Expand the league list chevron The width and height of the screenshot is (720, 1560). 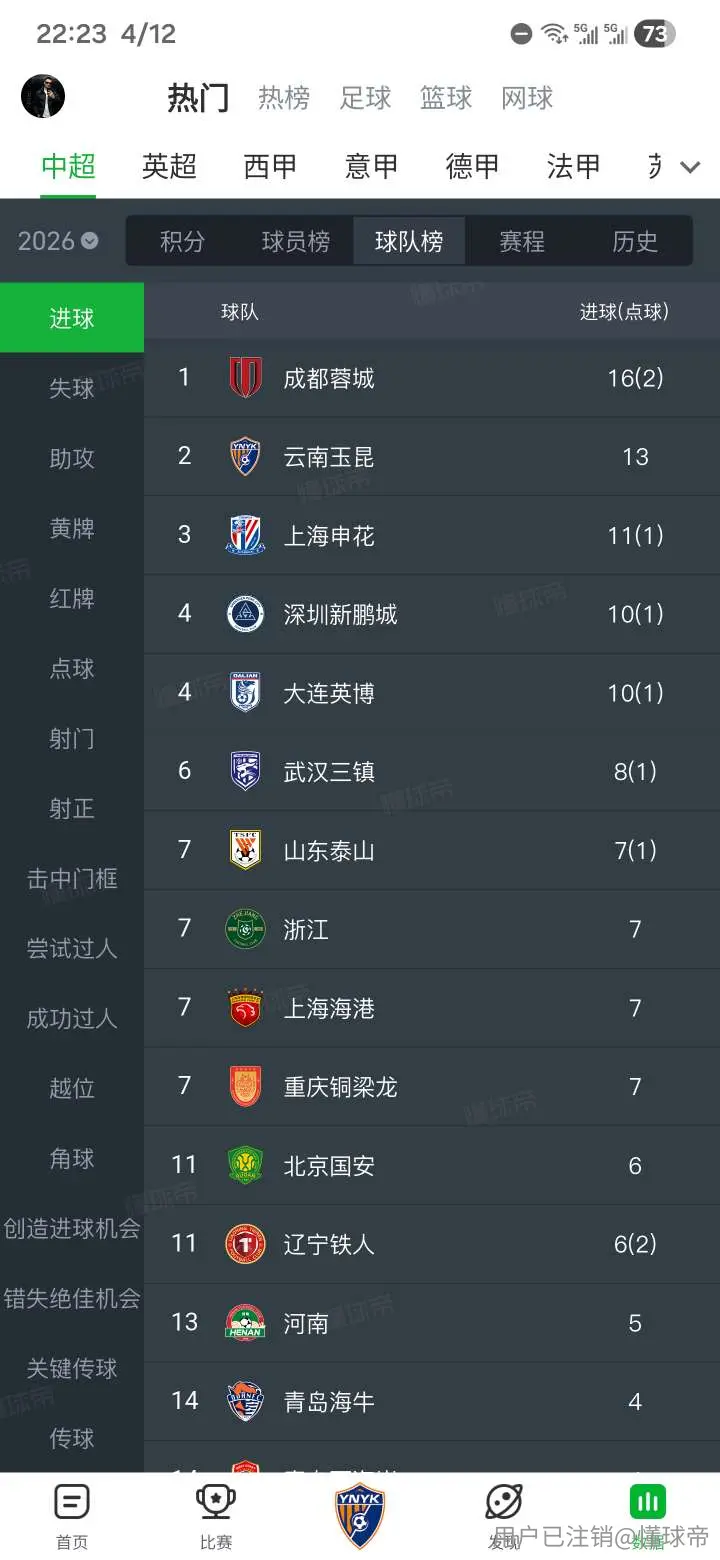point(690,167)
